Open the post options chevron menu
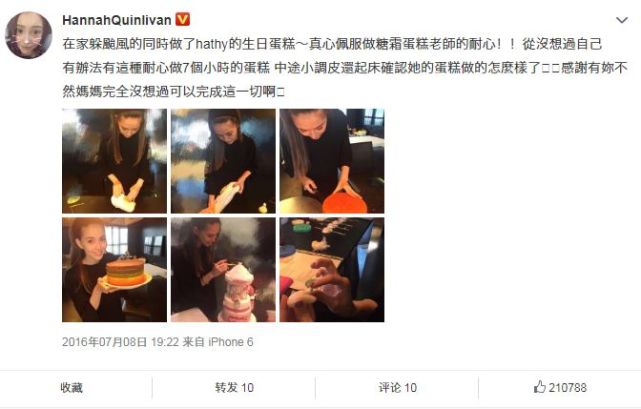This screenshot has height=409, width=641. [x=622, y=20]
